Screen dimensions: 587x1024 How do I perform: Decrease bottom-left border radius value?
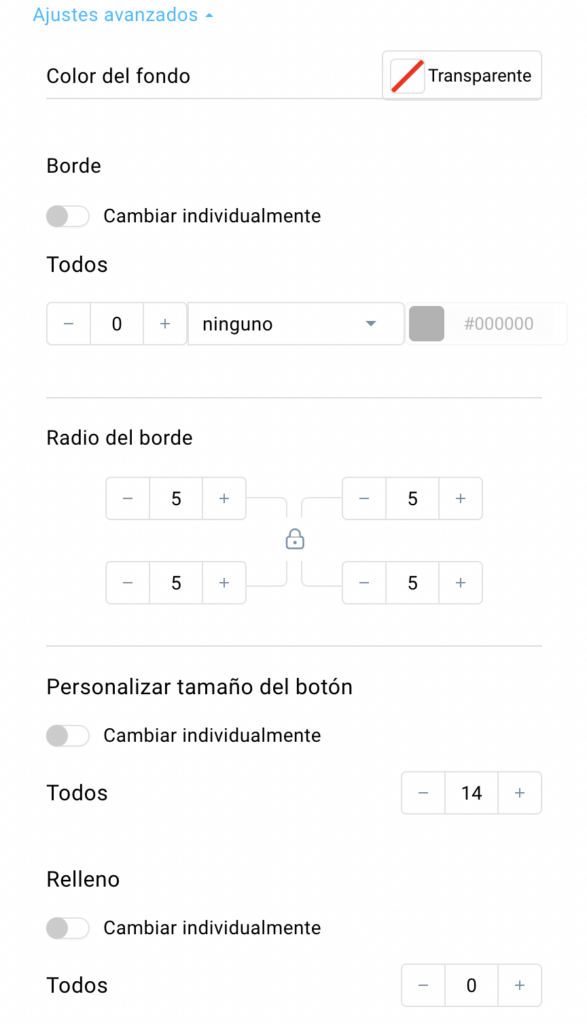pos(128,583)
